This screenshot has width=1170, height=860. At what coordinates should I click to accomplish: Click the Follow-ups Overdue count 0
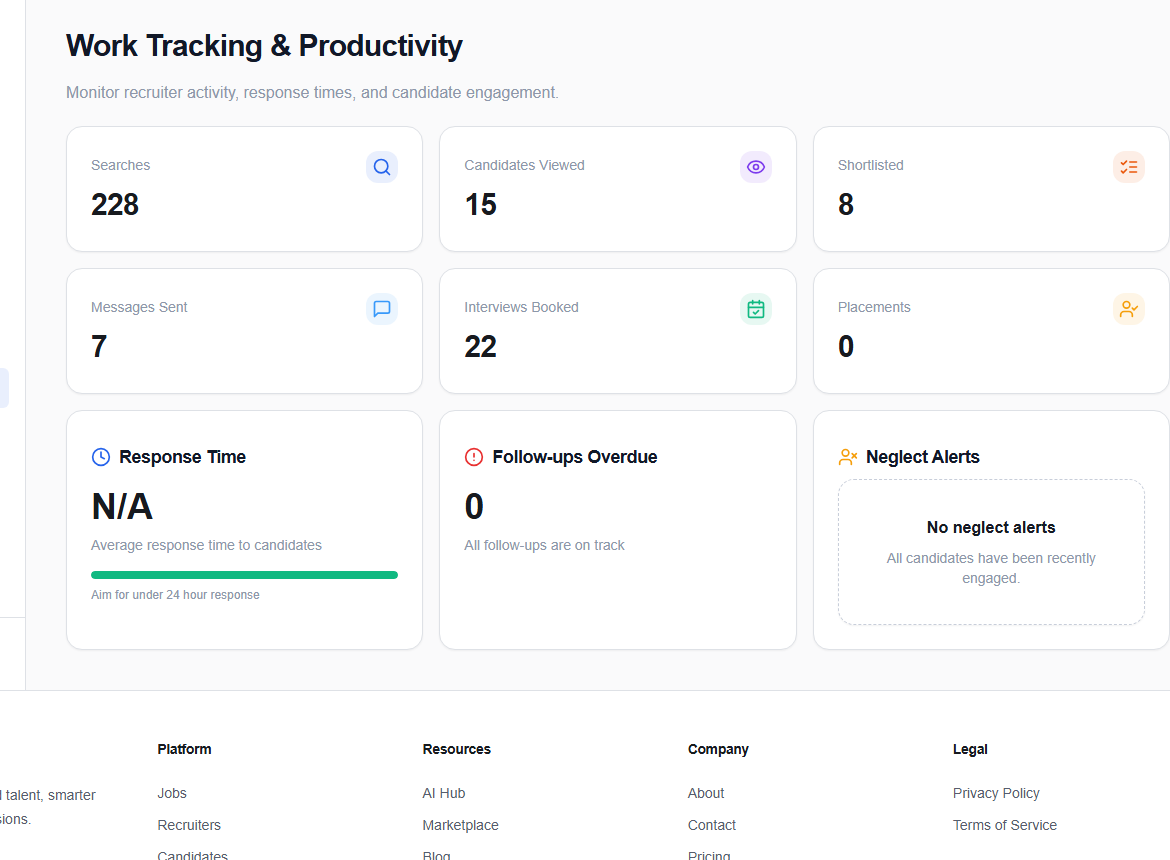tap(474, 507)
